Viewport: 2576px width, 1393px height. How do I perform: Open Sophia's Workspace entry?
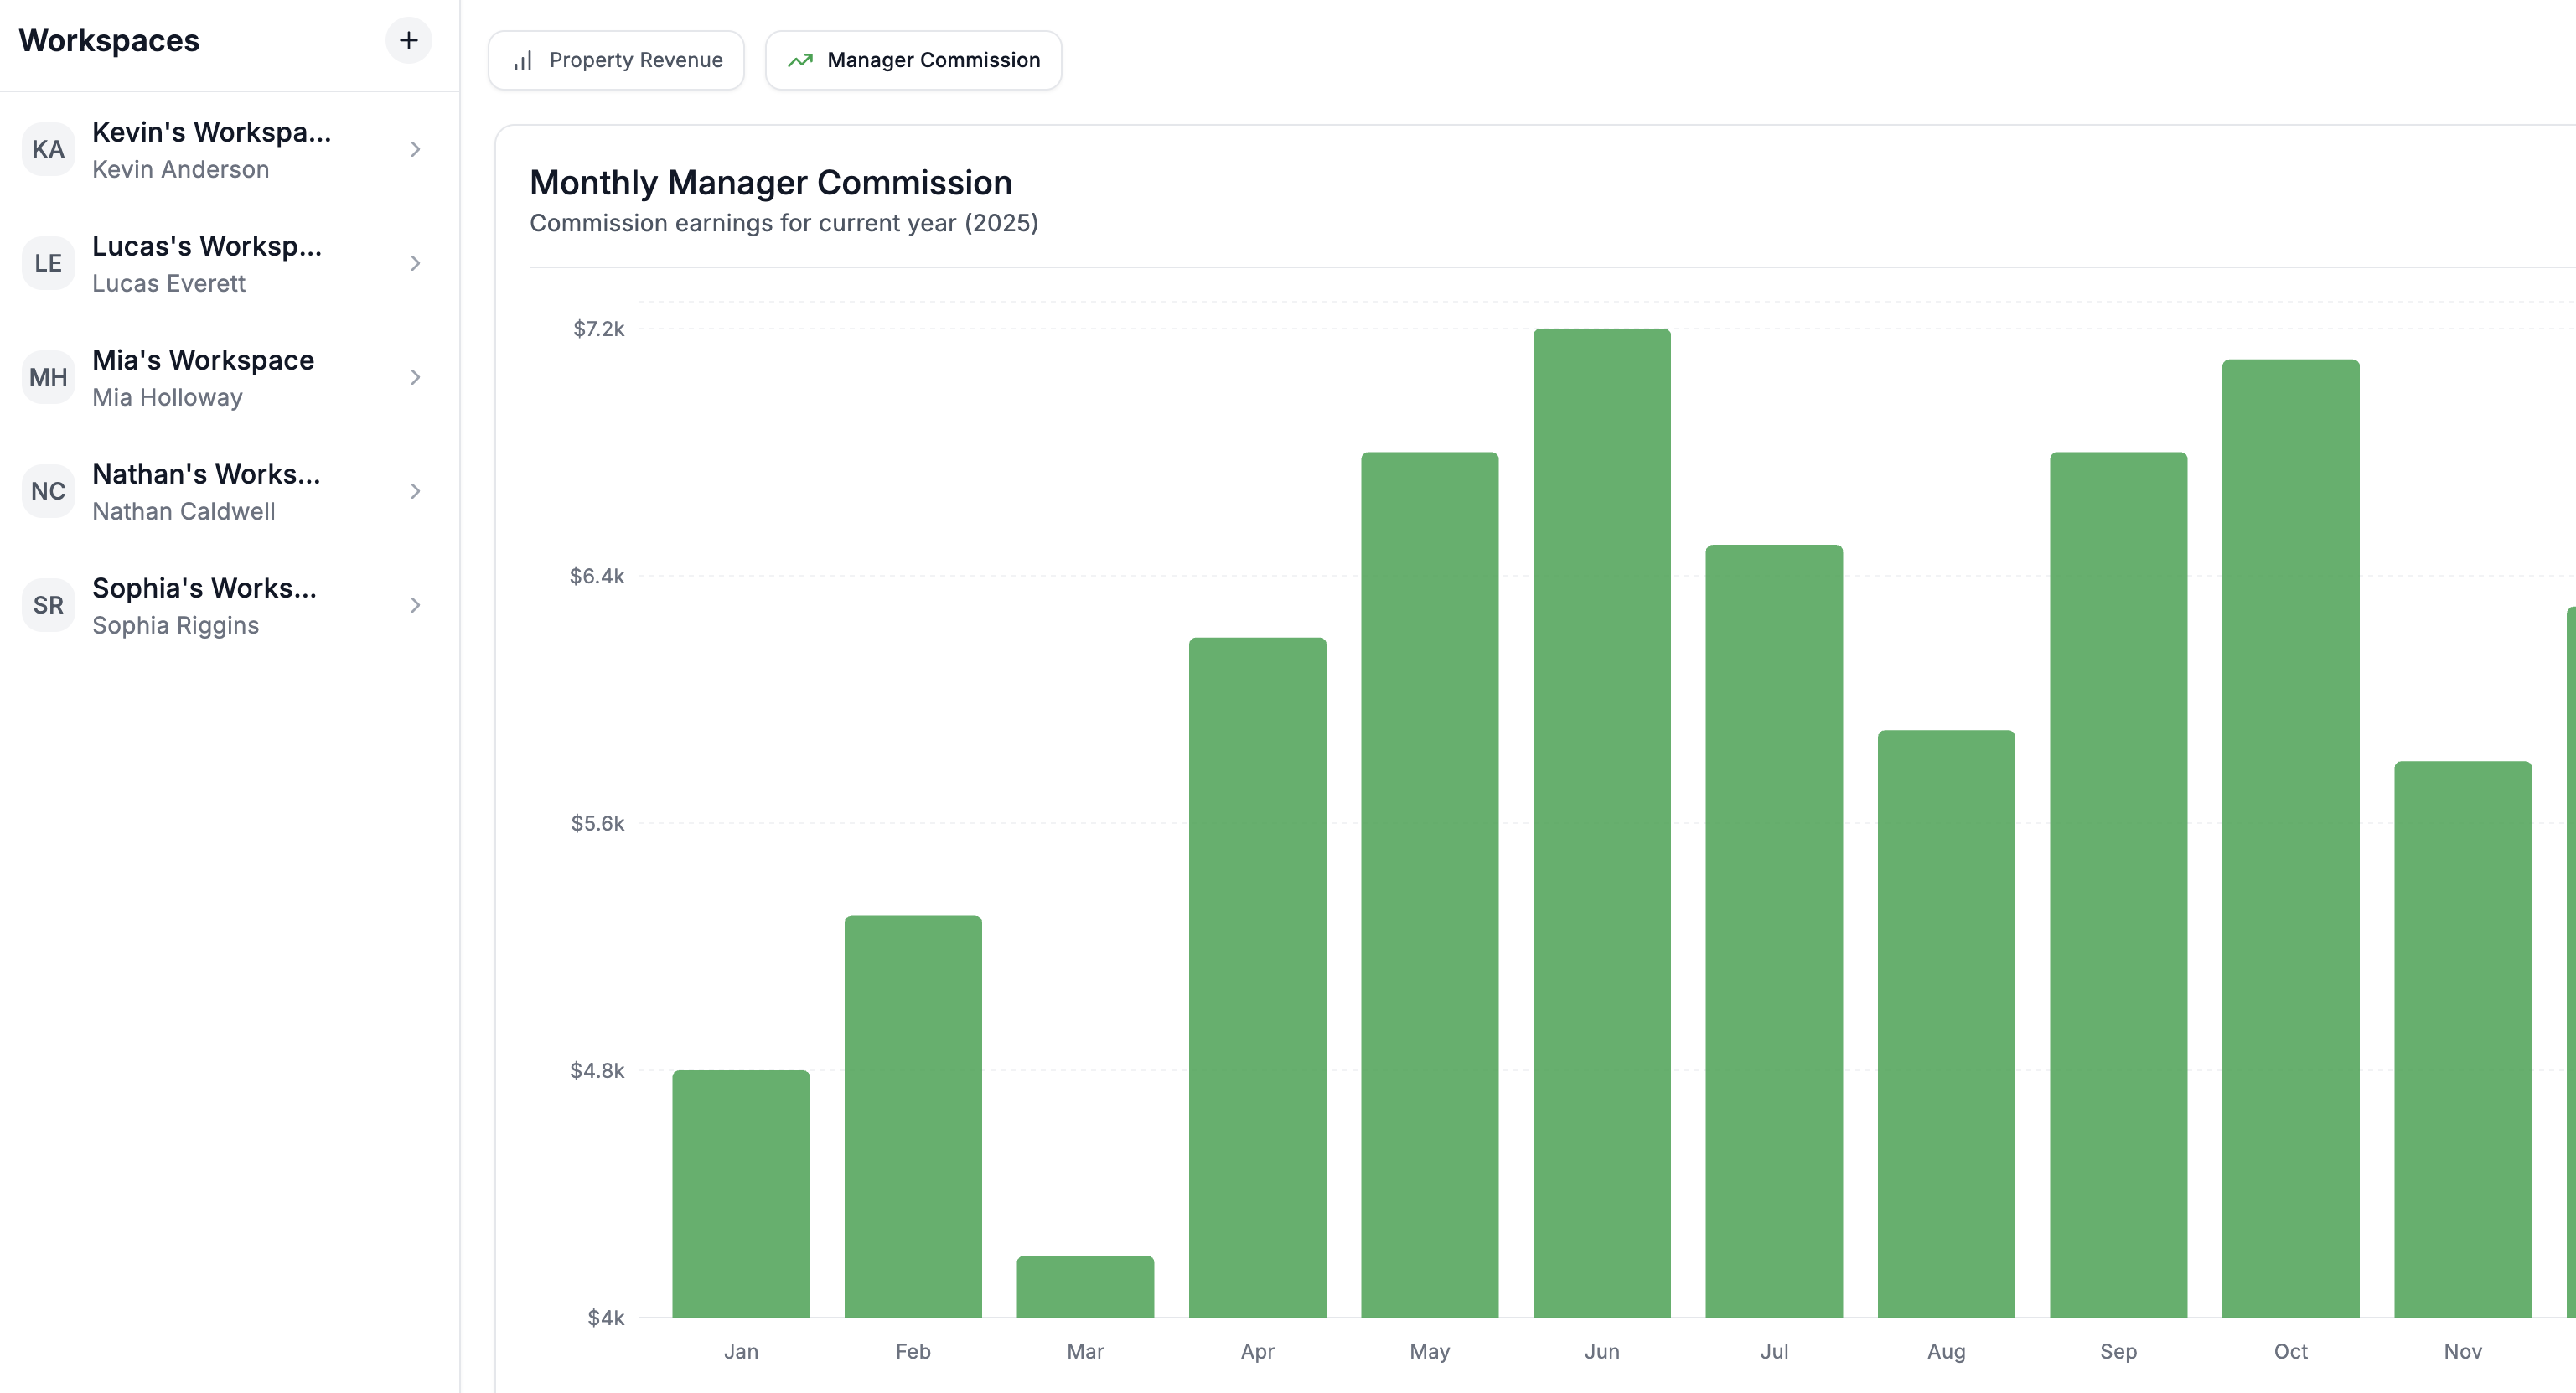coord(229,606)
